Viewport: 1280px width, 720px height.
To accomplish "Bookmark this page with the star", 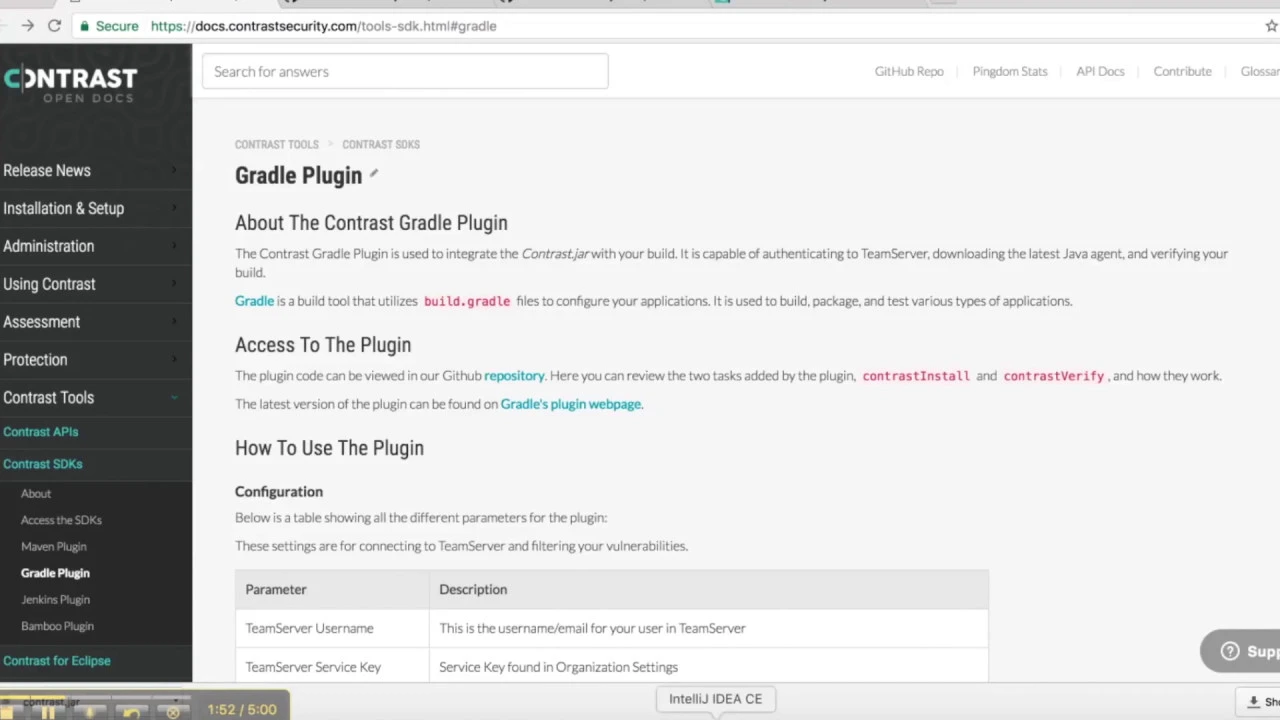I will click(x=1272, y=26).
